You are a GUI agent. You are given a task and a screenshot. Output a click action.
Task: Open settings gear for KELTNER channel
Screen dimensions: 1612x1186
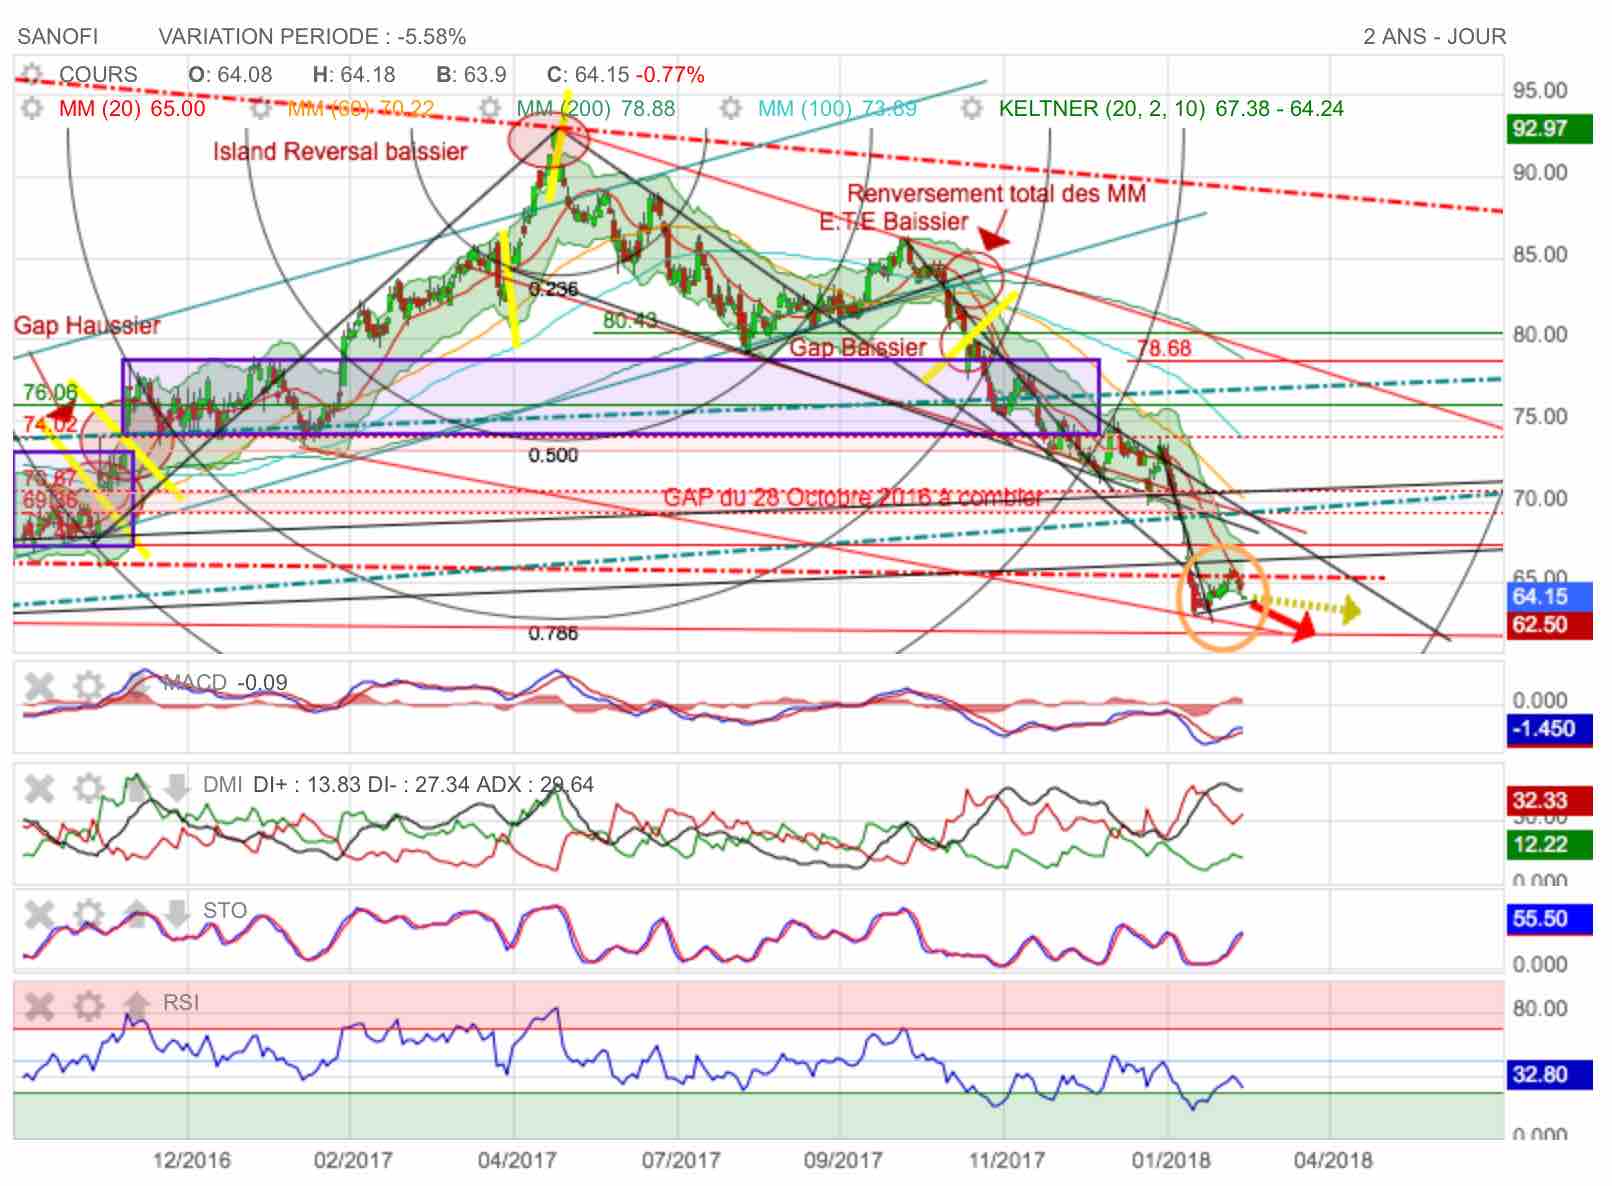(x=972, y=107)
